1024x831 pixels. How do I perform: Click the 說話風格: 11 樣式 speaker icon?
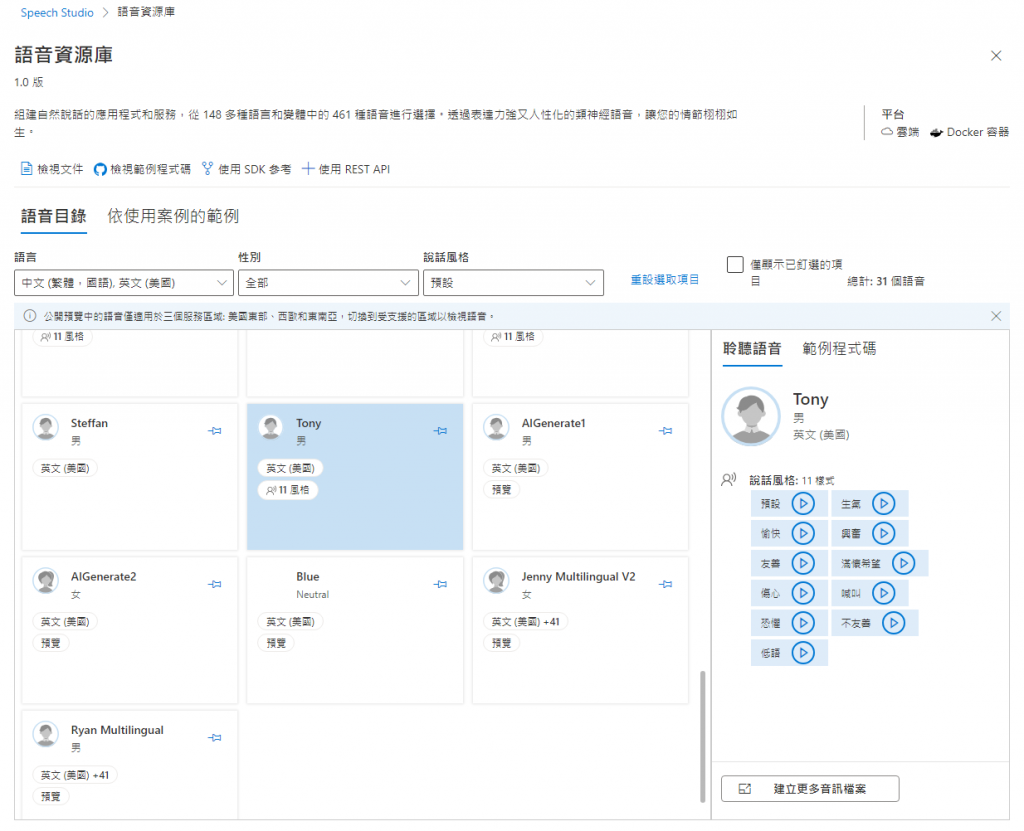coord(729,480)
